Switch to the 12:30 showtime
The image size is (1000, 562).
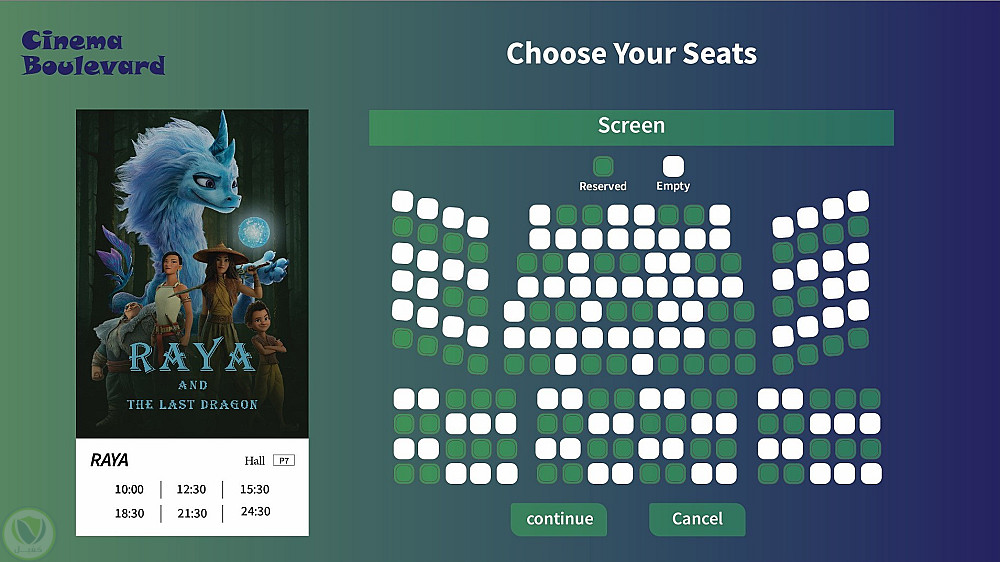click(x=191, y=490)
